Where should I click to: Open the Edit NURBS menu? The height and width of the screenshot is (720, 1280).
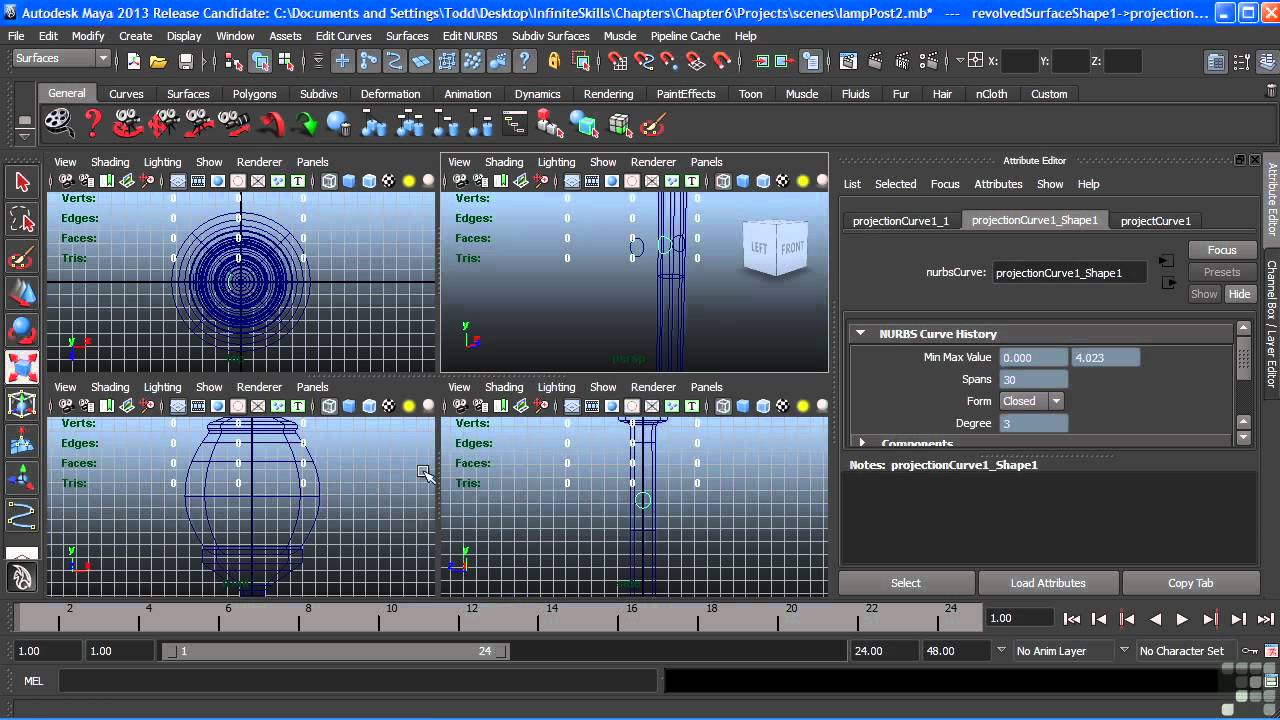coord(470,36)
